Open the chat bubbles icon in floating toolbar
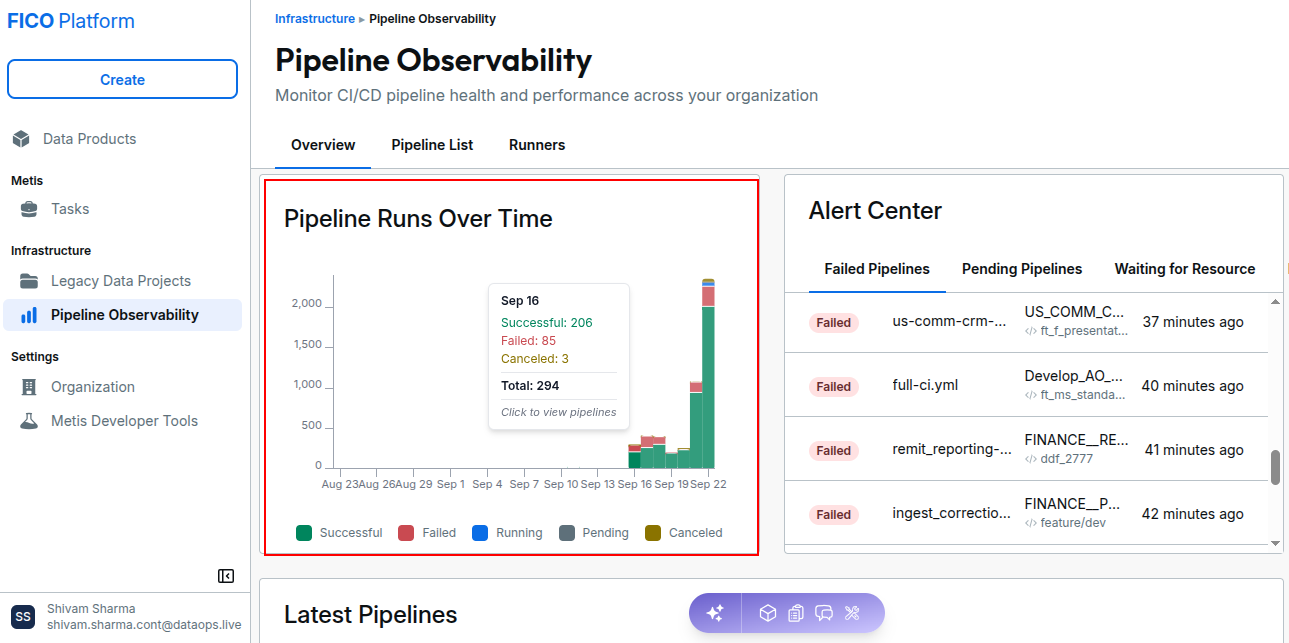This screenshot has width=1289, height=643. click(824, 613)
